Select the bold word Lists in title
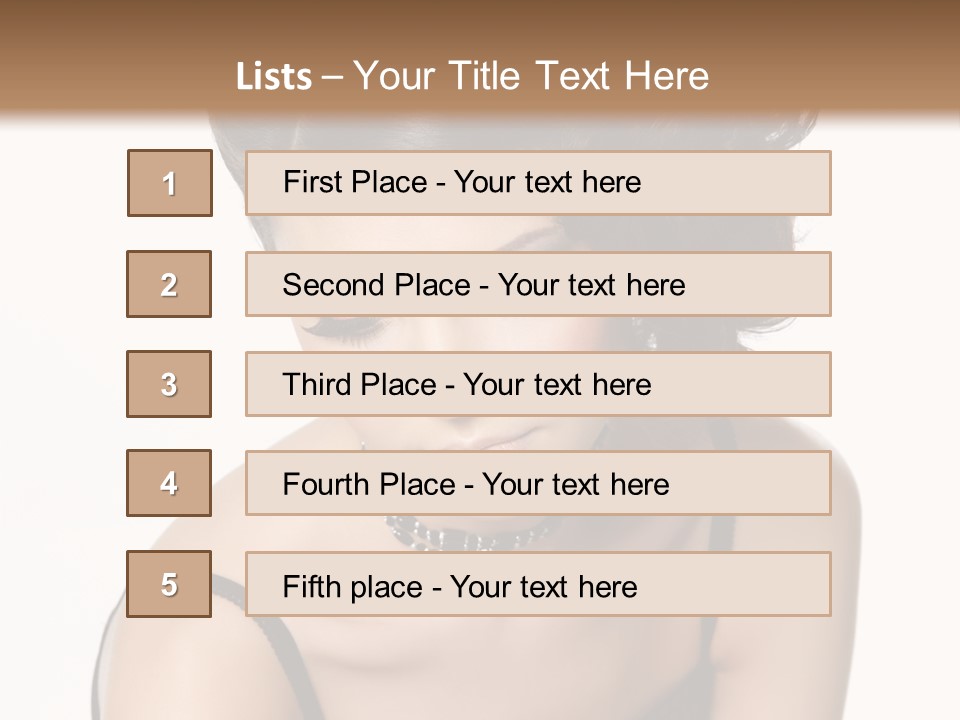960x720 pixels. pos(274,76)
